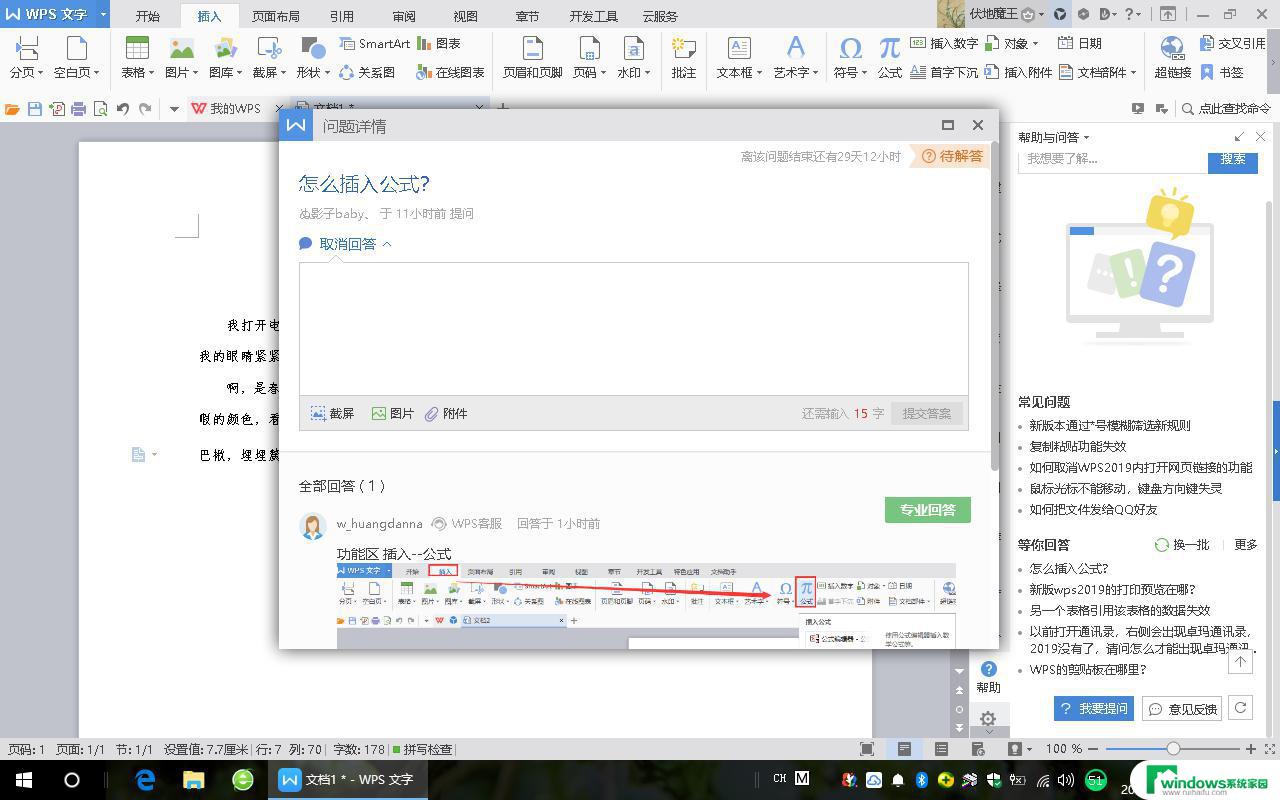Image resolution: width=1280 pixels, height=800 pixels.
Task: Click the Date (日期) icon
Action: coord(1080,44)
